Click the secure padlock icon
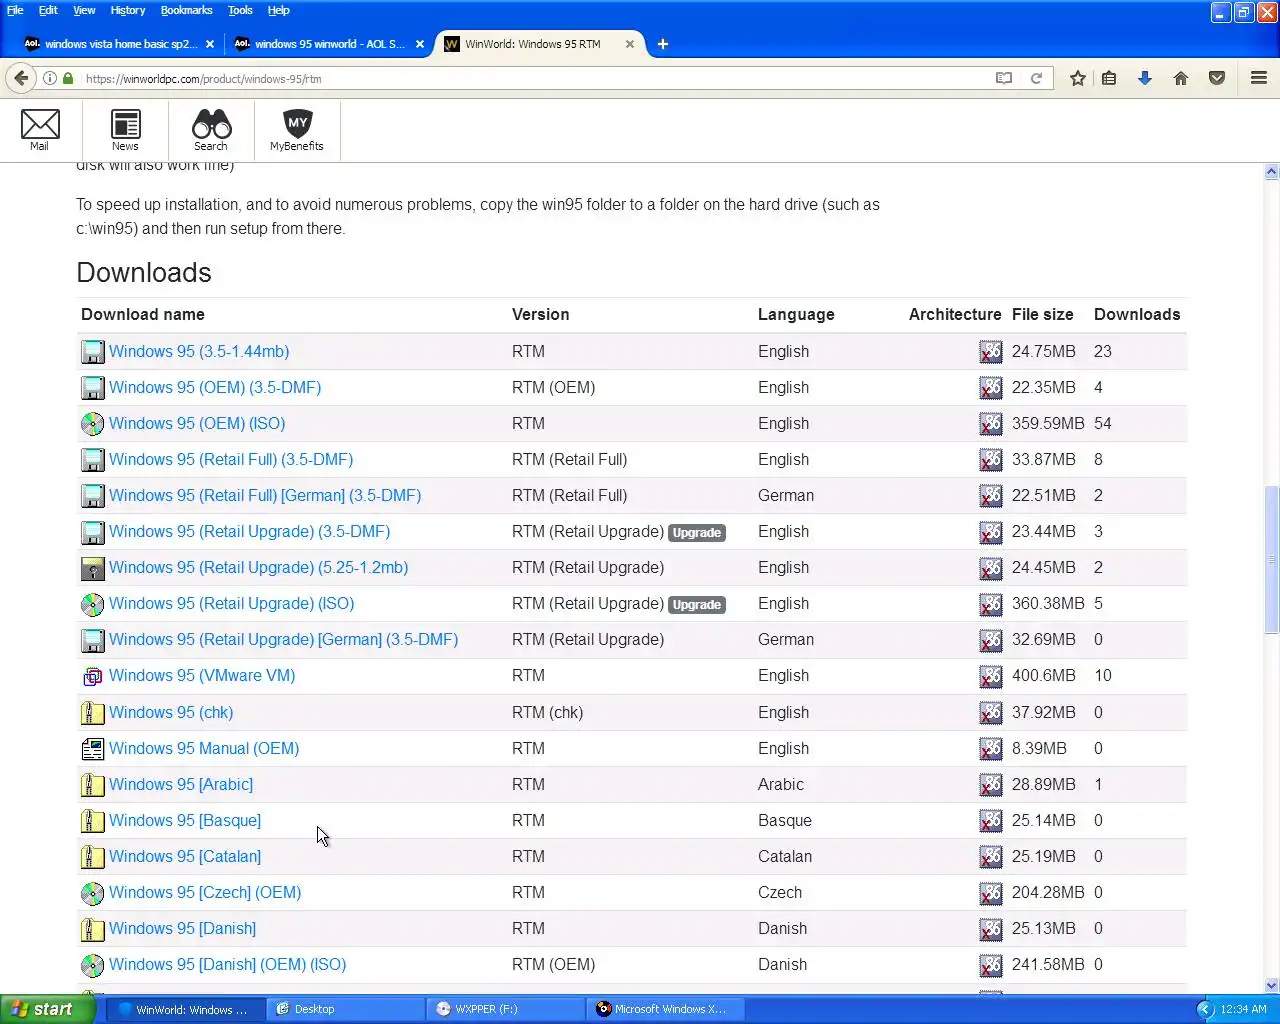This screenshot has width=1280, height=1024. click(x=68, y=78)
